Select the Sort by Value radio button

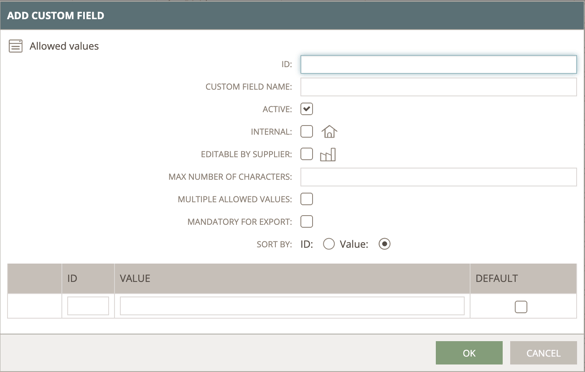point(384,244)
